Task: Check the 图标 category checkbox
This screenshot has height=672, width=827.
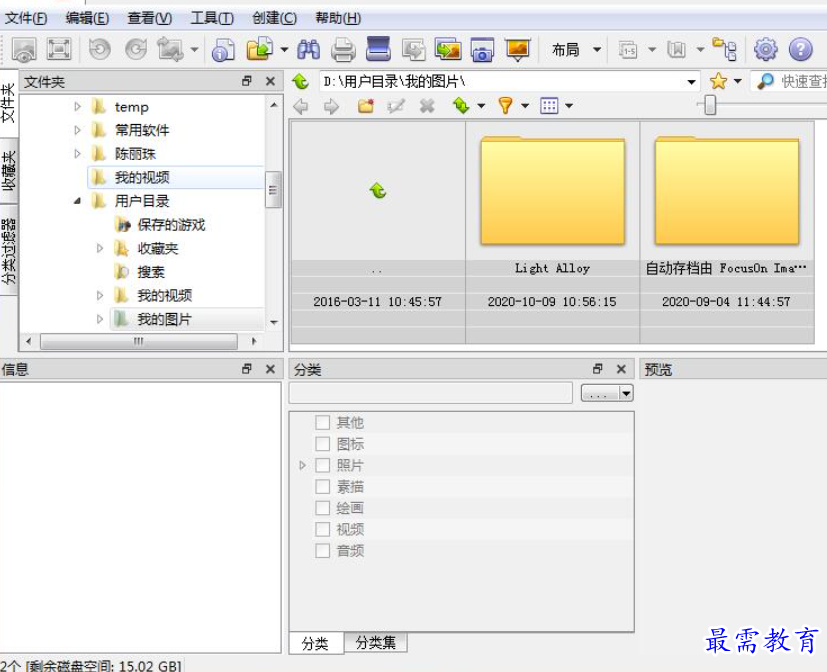Action: (322, 444)
